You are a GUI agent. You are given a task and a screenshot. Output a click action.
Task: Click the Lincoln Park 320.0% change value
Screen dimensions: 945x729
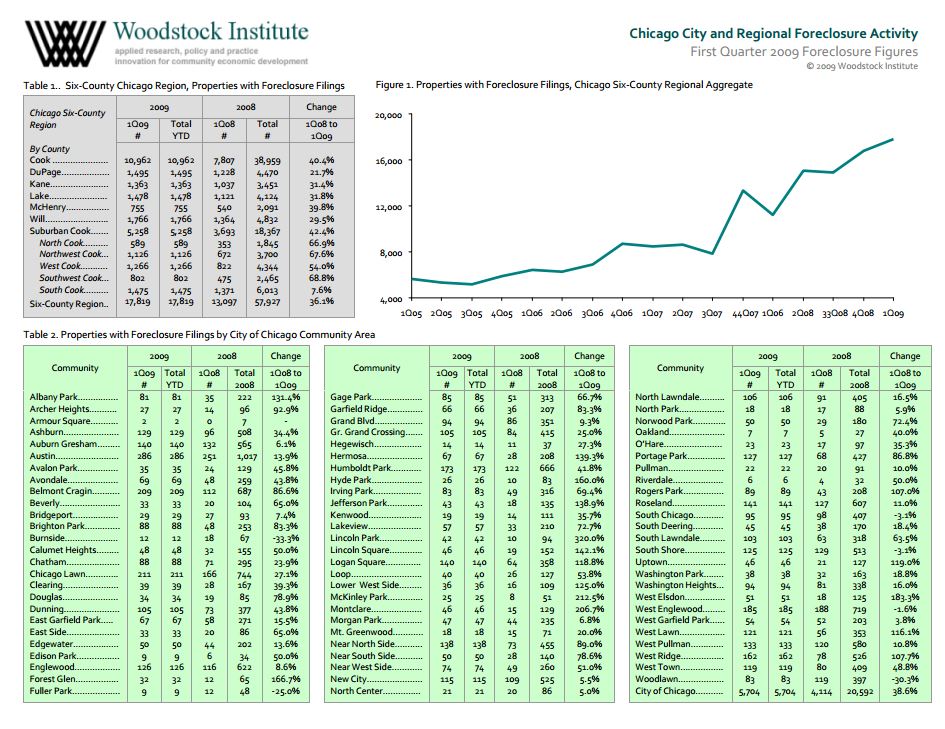589,539
